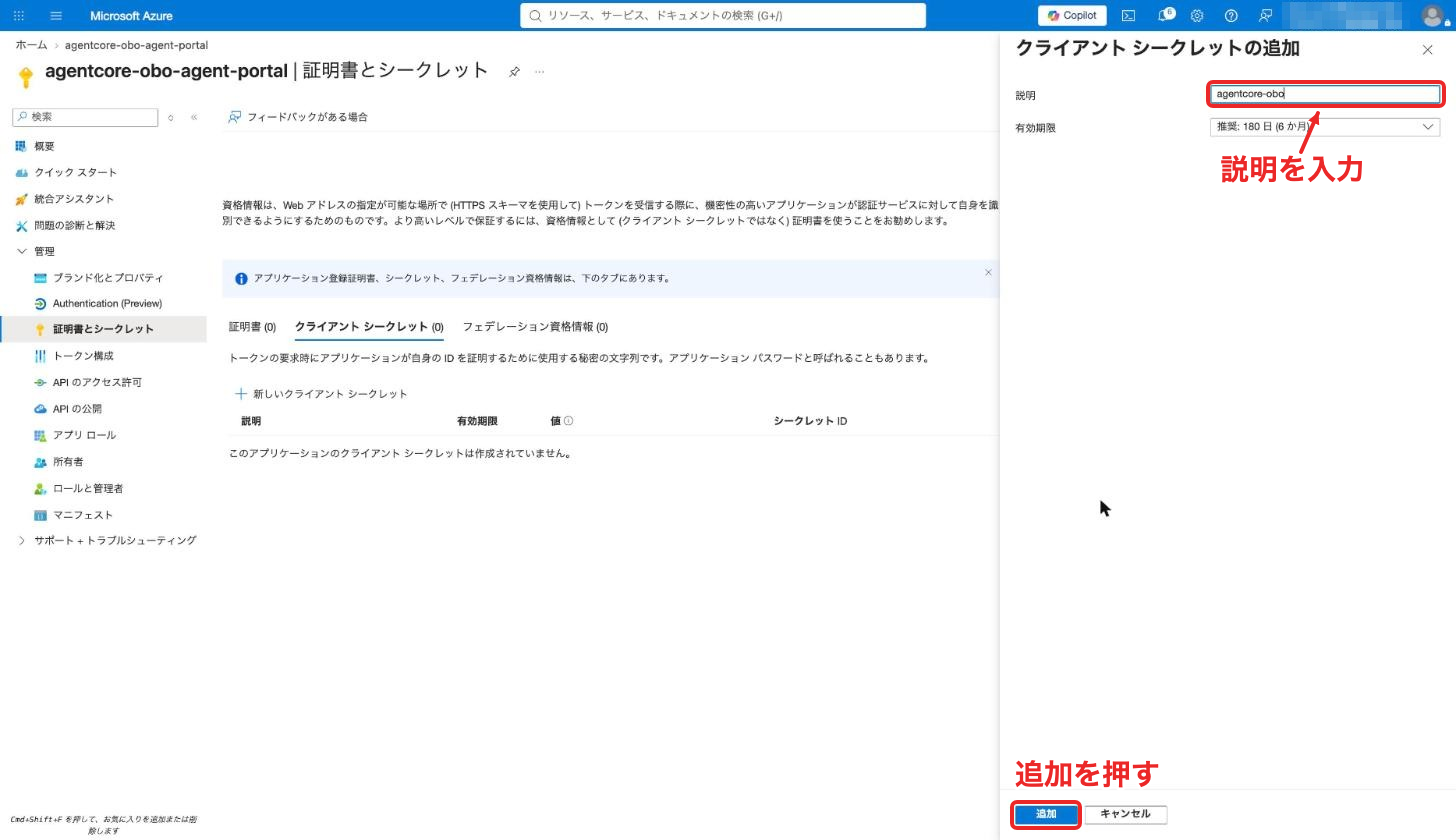
Task: Open the 有効期限 dropdown
Action: [1325, 127]
